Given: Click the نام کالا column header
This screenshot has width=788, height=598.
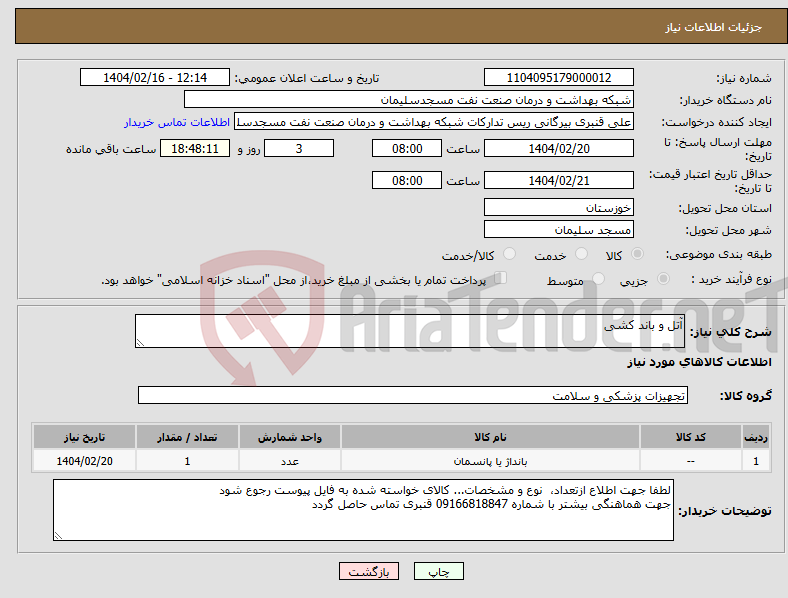Looking at the screenshot, I should 490,437.
